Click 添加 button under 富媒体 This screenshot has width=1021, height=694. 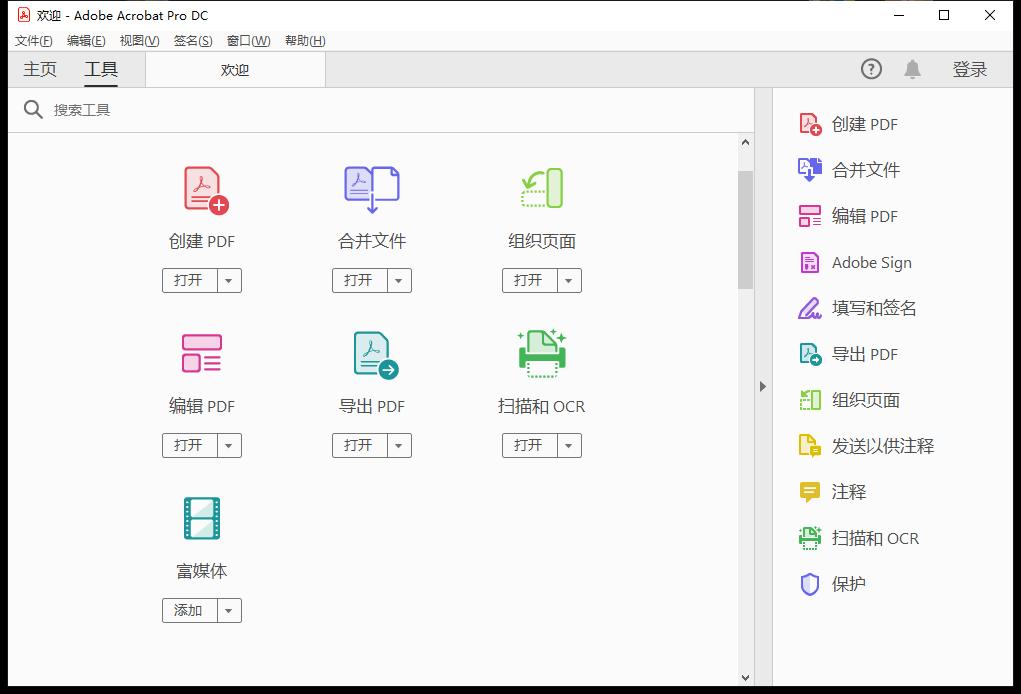pyautogui.click(x=189, y=611)
